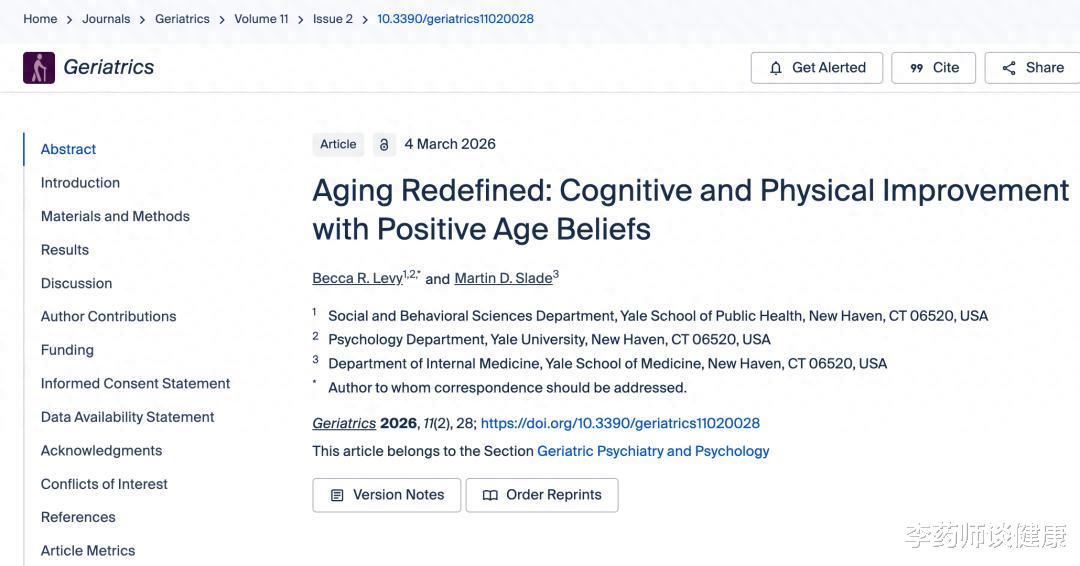Visit Geriatric Psychiatry and Psychology section
The width and height of the screenshot is (1080, 566).
(653, 451)
